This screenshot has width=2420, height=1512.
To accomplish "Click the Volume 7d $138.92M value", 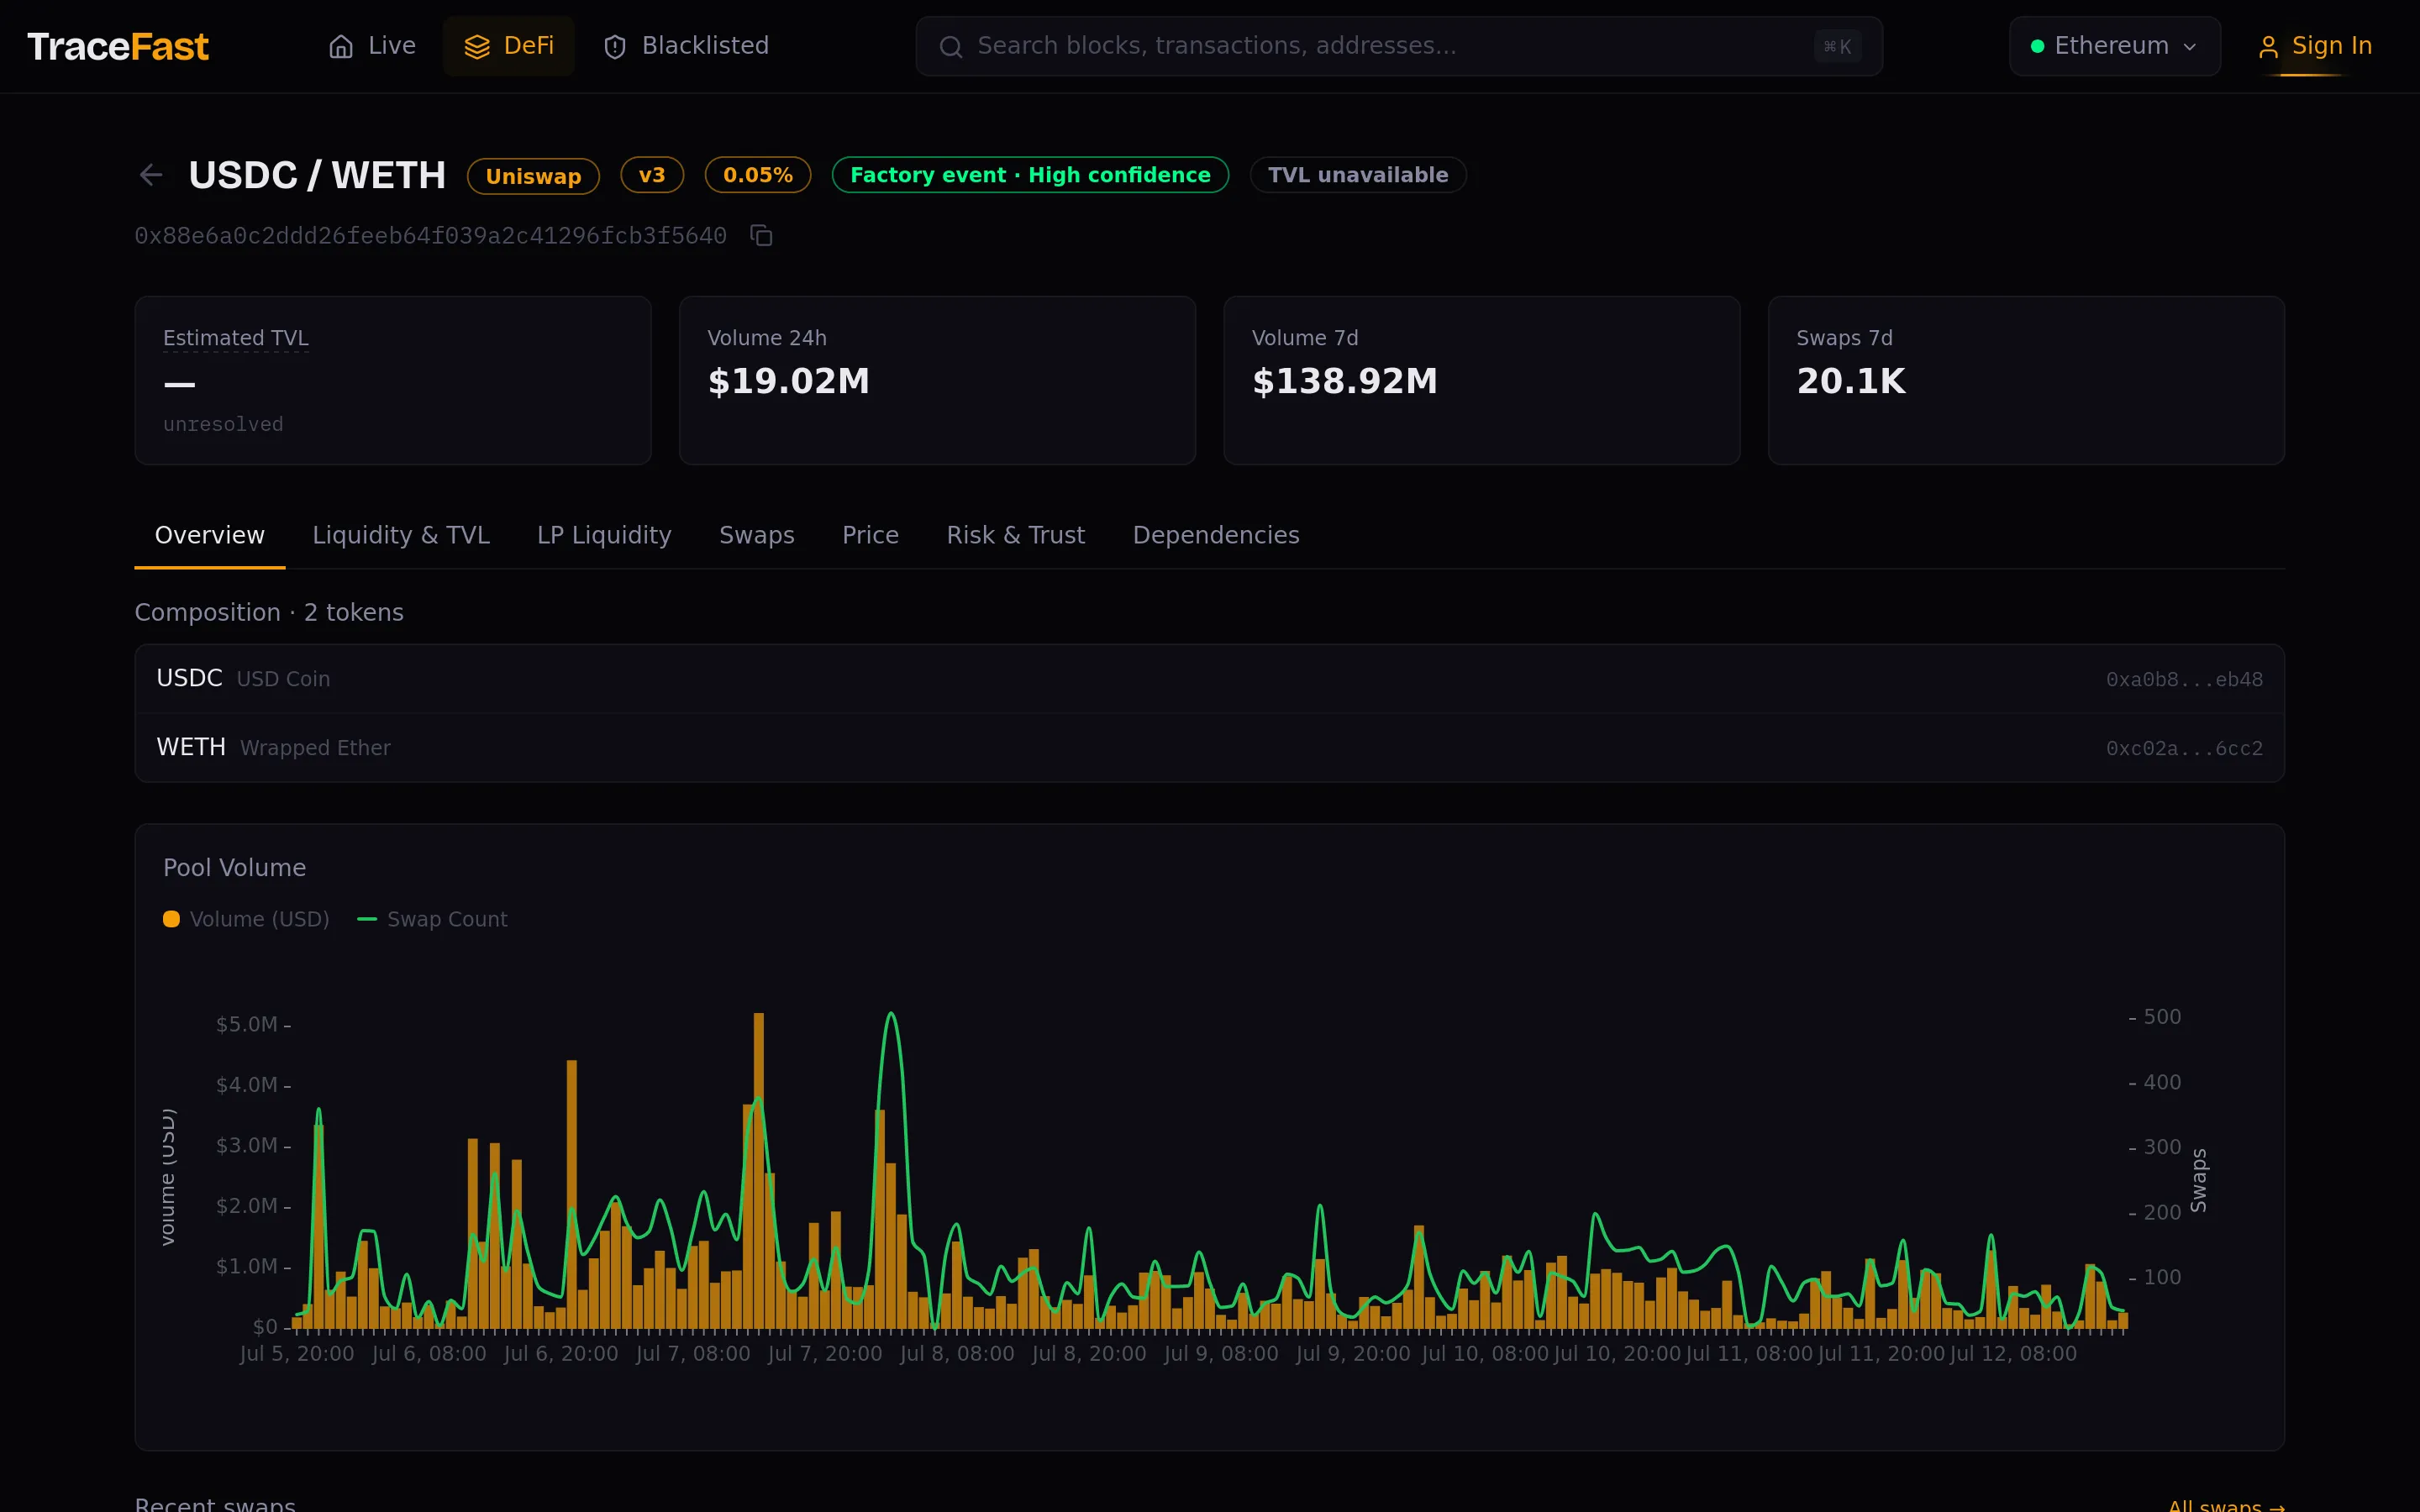I will [x=1344, y=381].
